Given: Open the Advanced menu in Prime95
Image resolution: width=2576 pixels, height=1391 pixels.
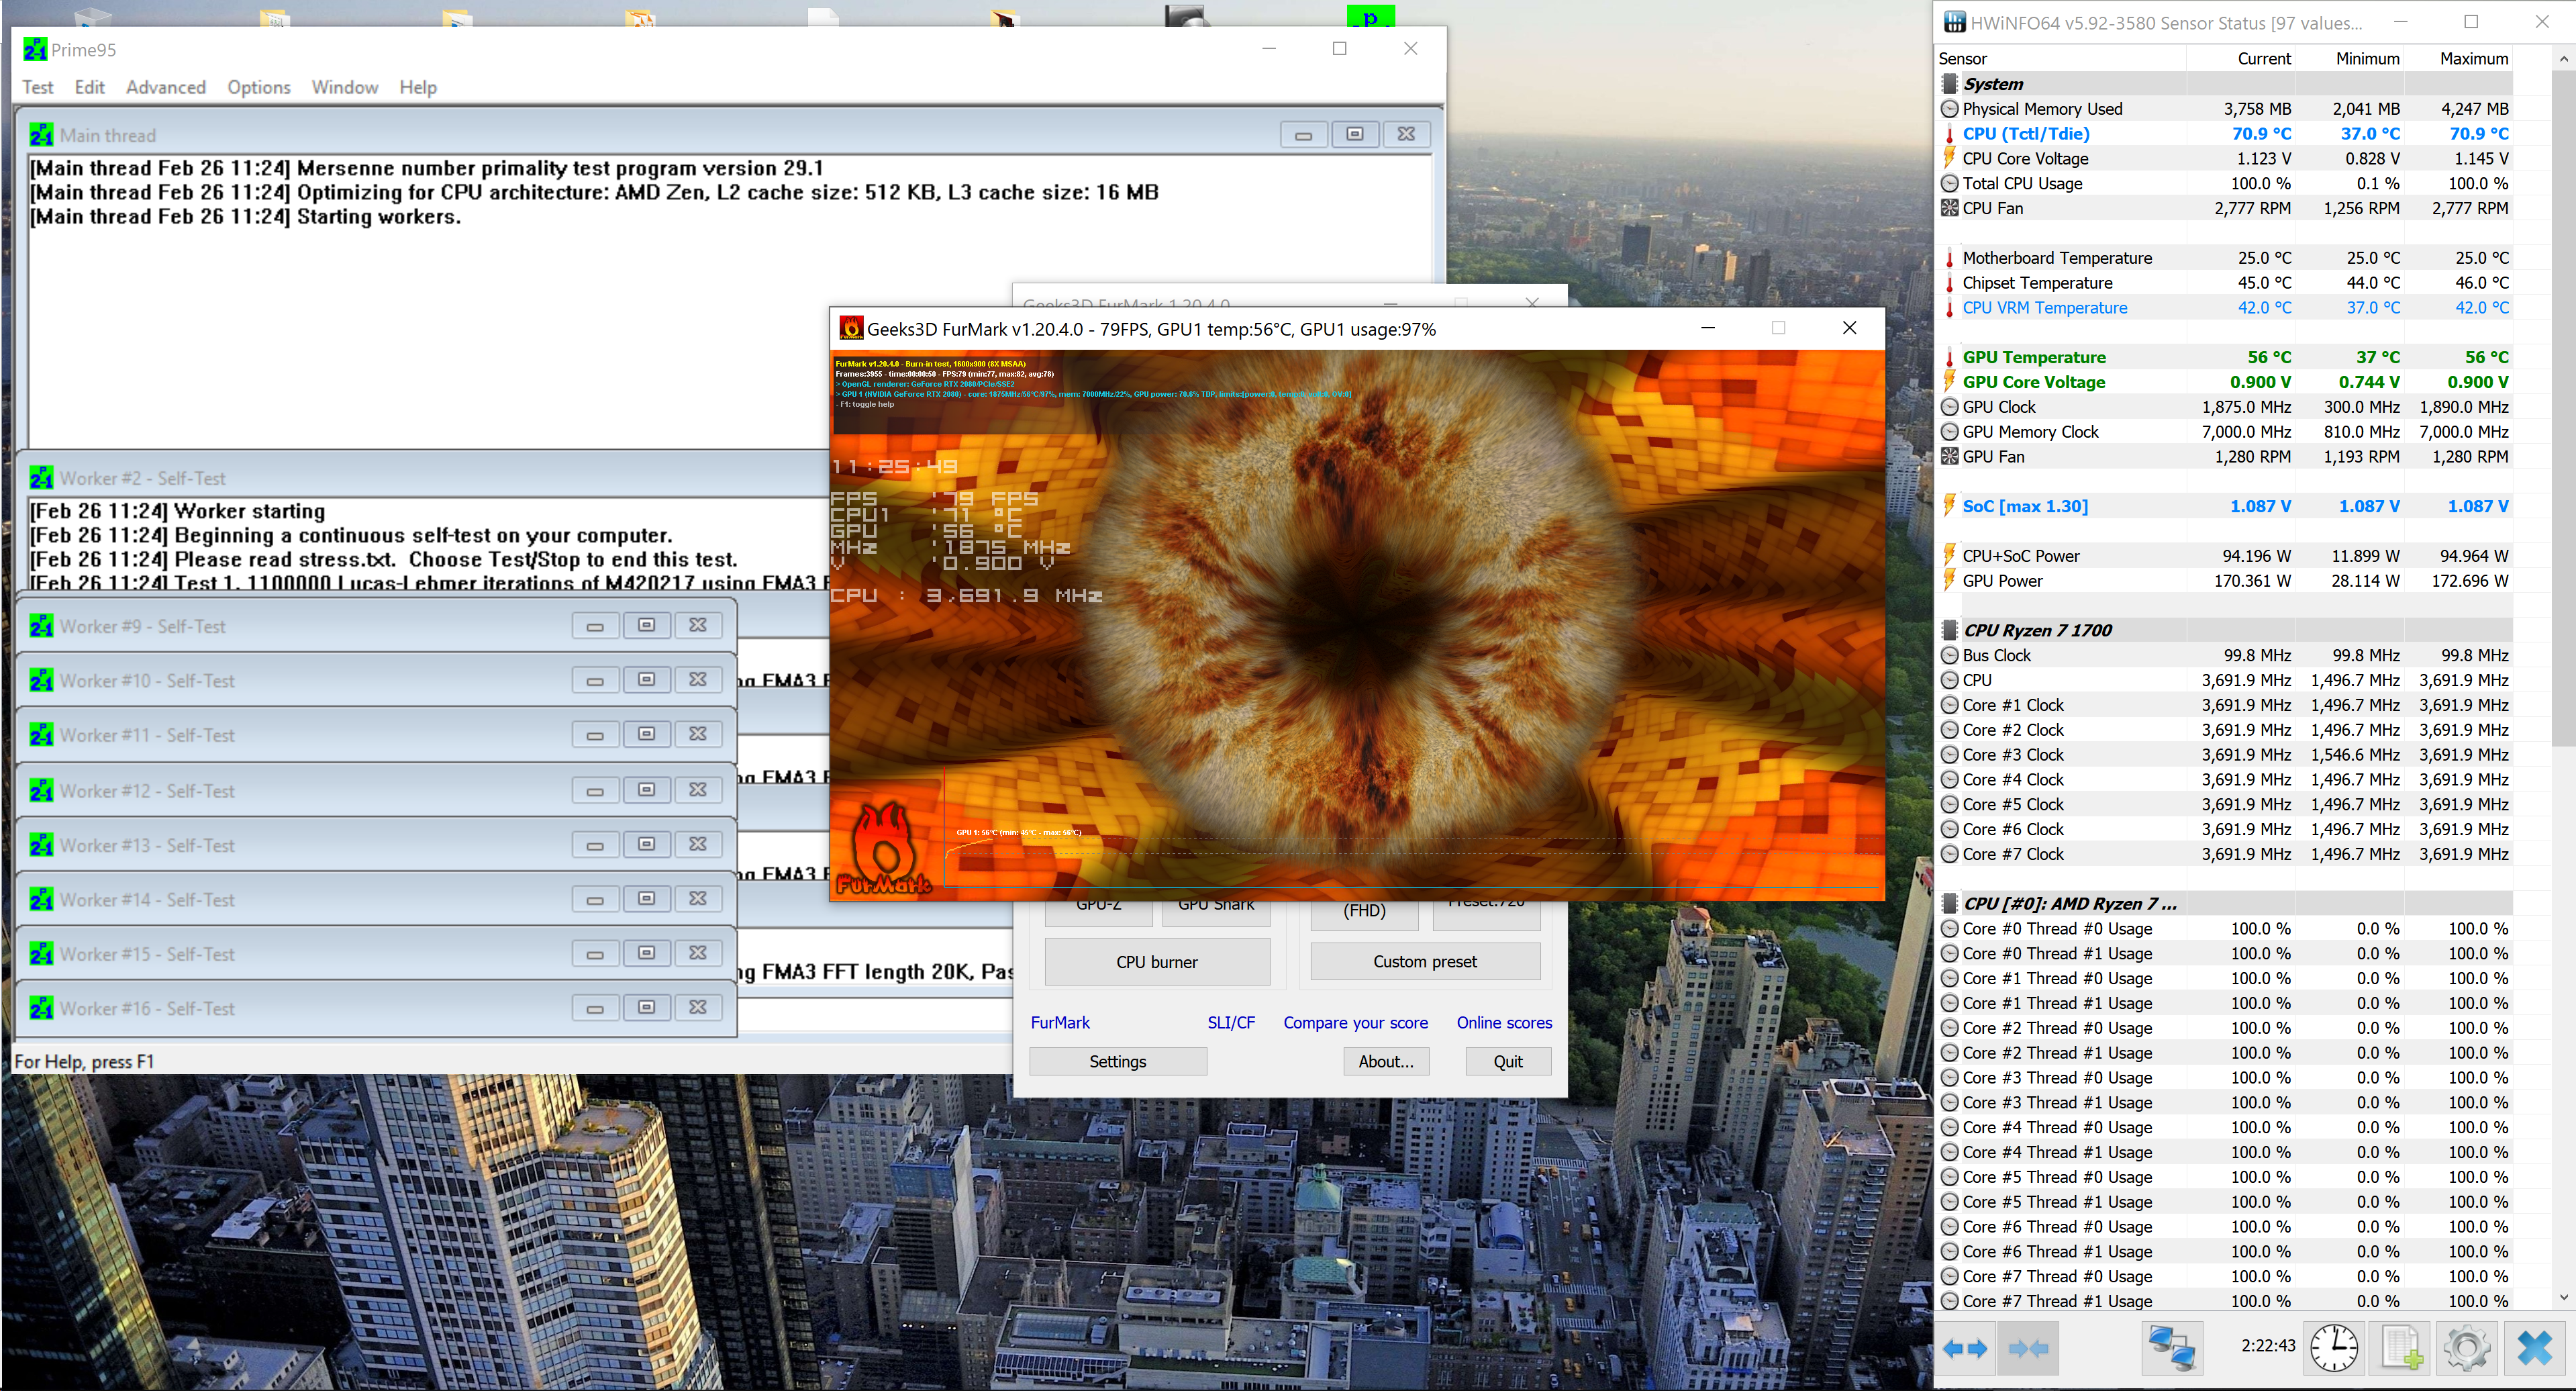Looking at the screenshot, I should click(165, 87).
